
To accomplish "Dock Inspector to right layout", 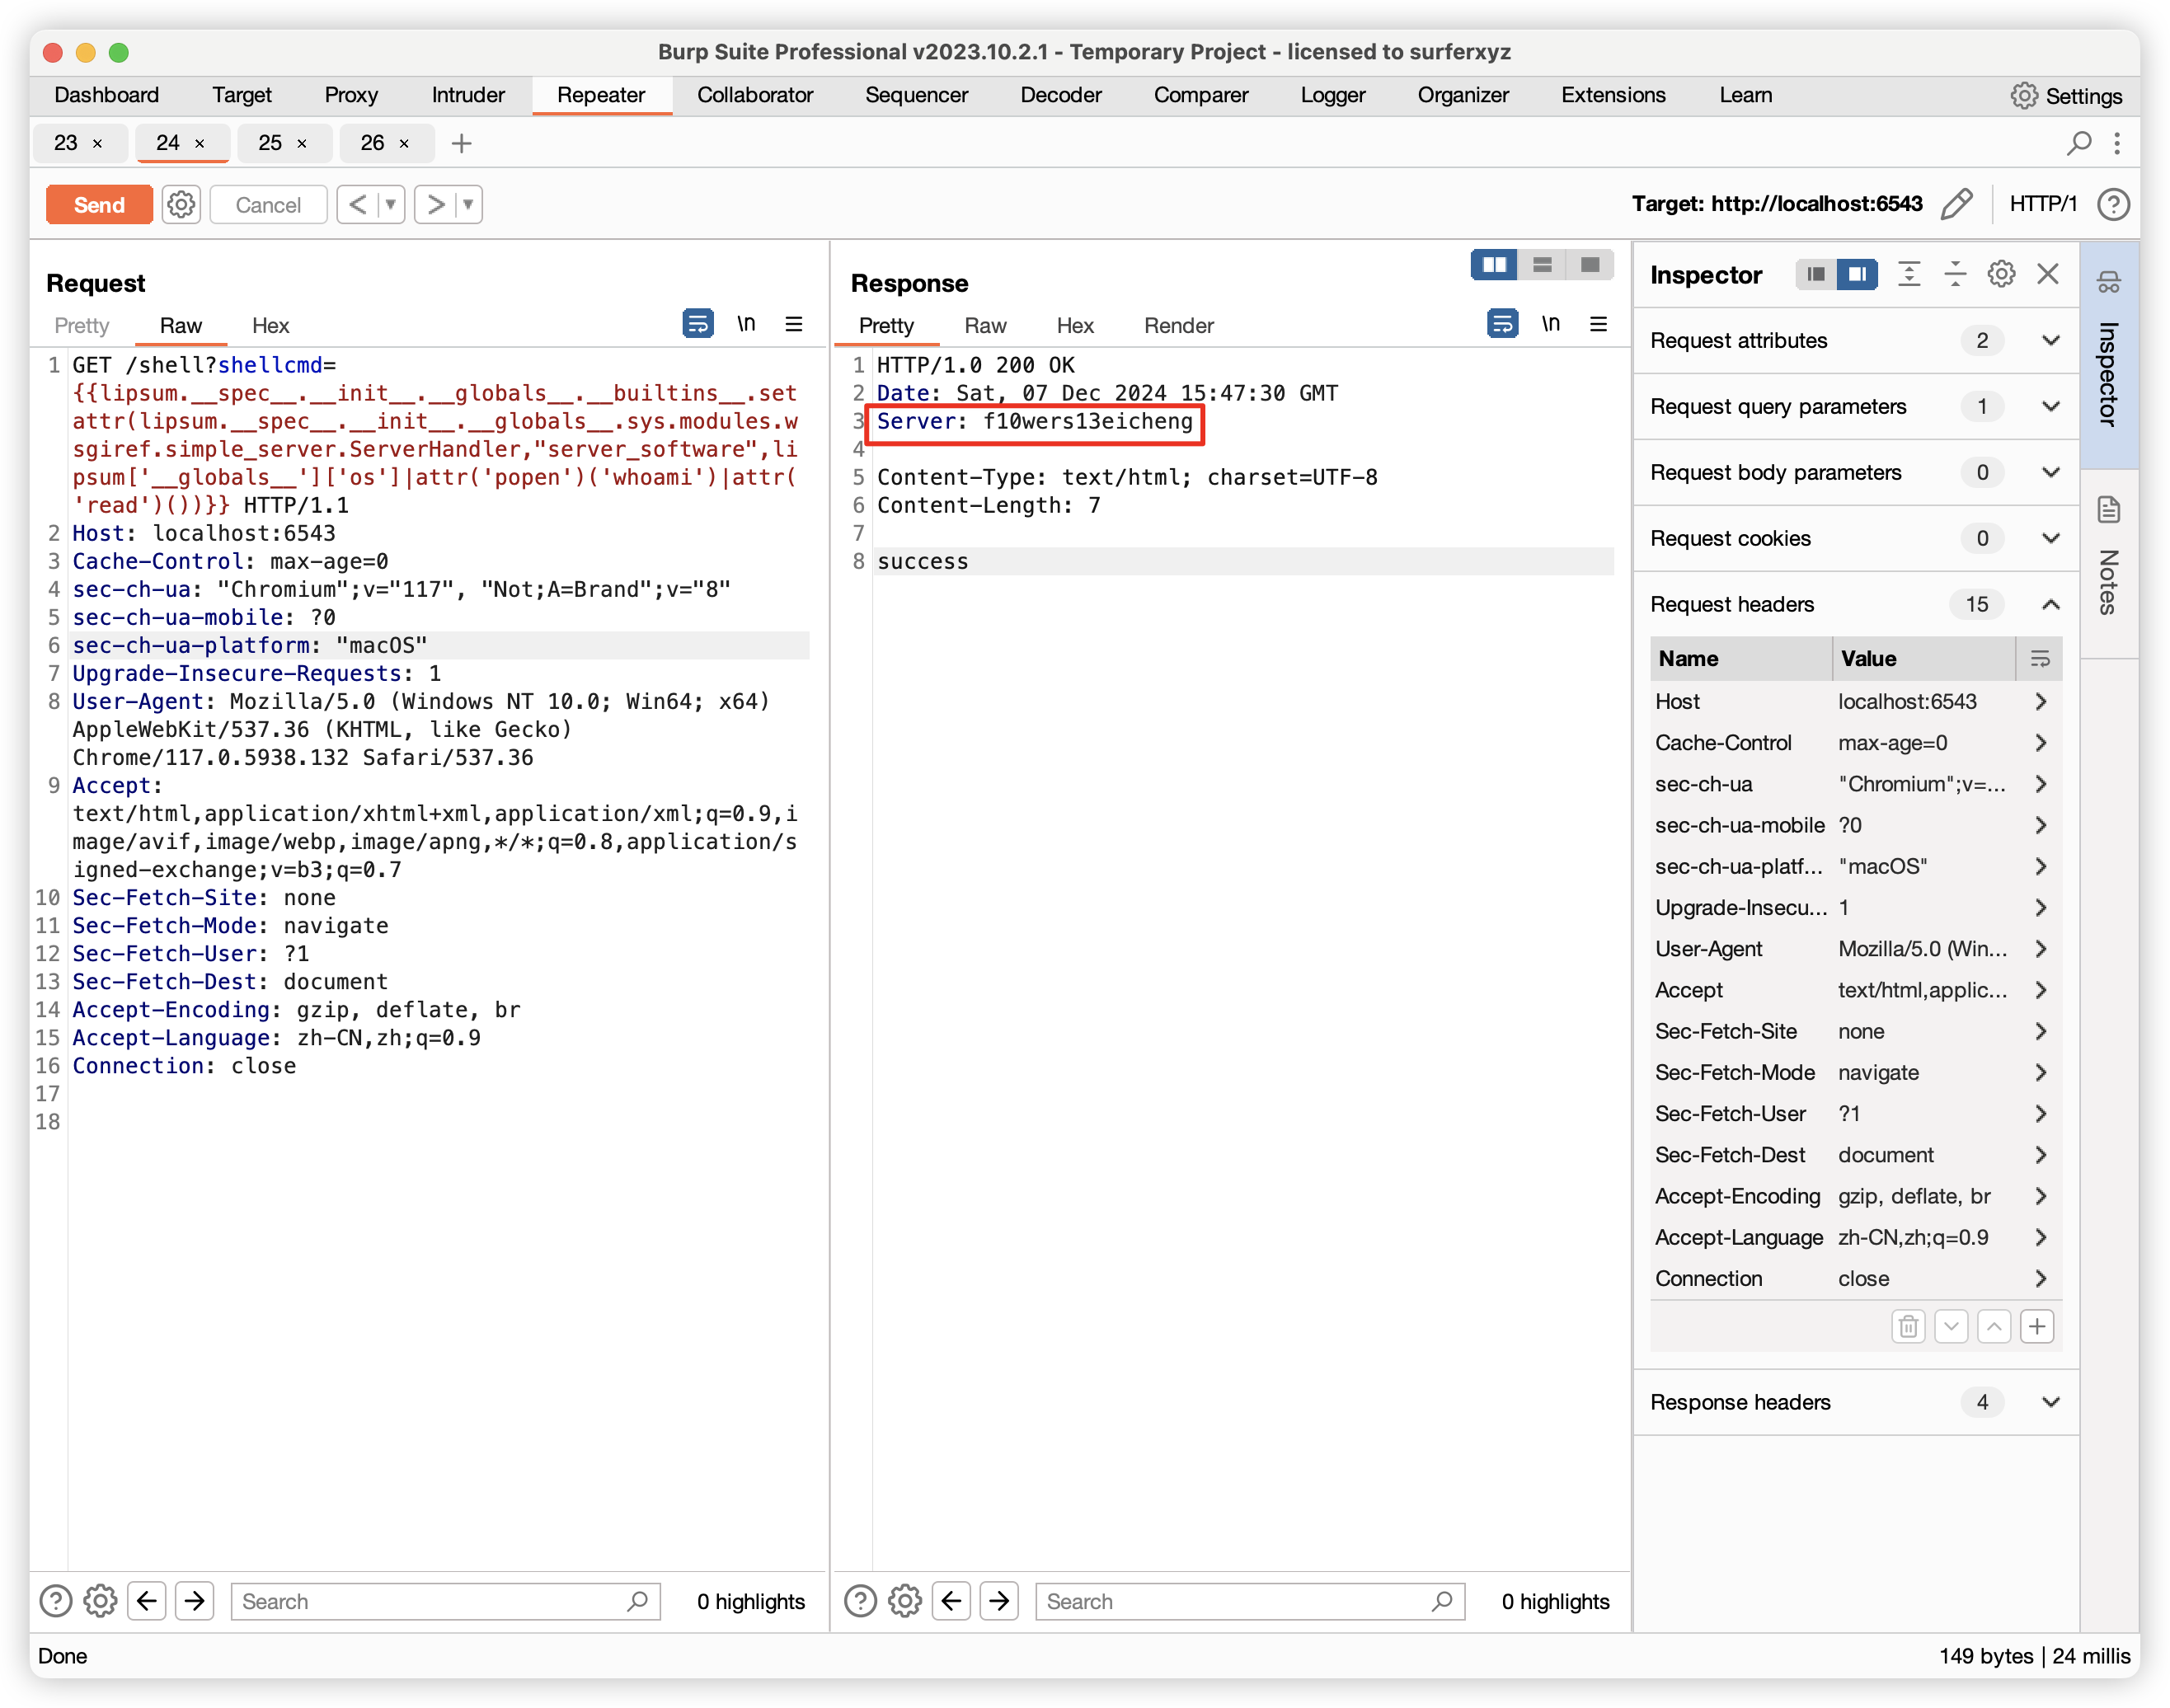I will coord(1857,274).
